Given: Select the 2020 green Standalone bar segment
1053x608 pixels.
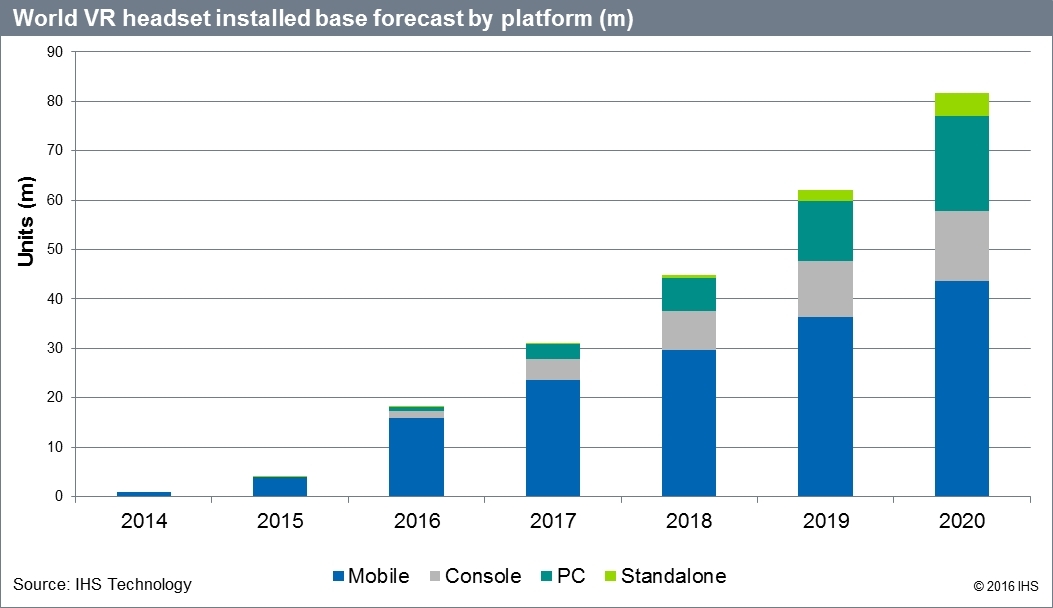Looking at the screenshot, I should coord(961,104).
